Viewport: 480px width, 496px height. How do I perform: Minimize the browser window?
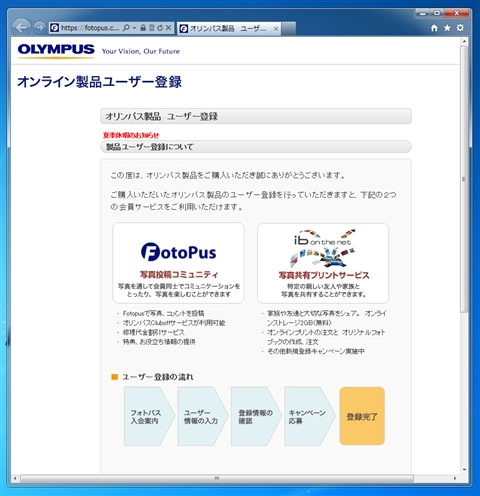pyautogui.click(x=423, y=13)
